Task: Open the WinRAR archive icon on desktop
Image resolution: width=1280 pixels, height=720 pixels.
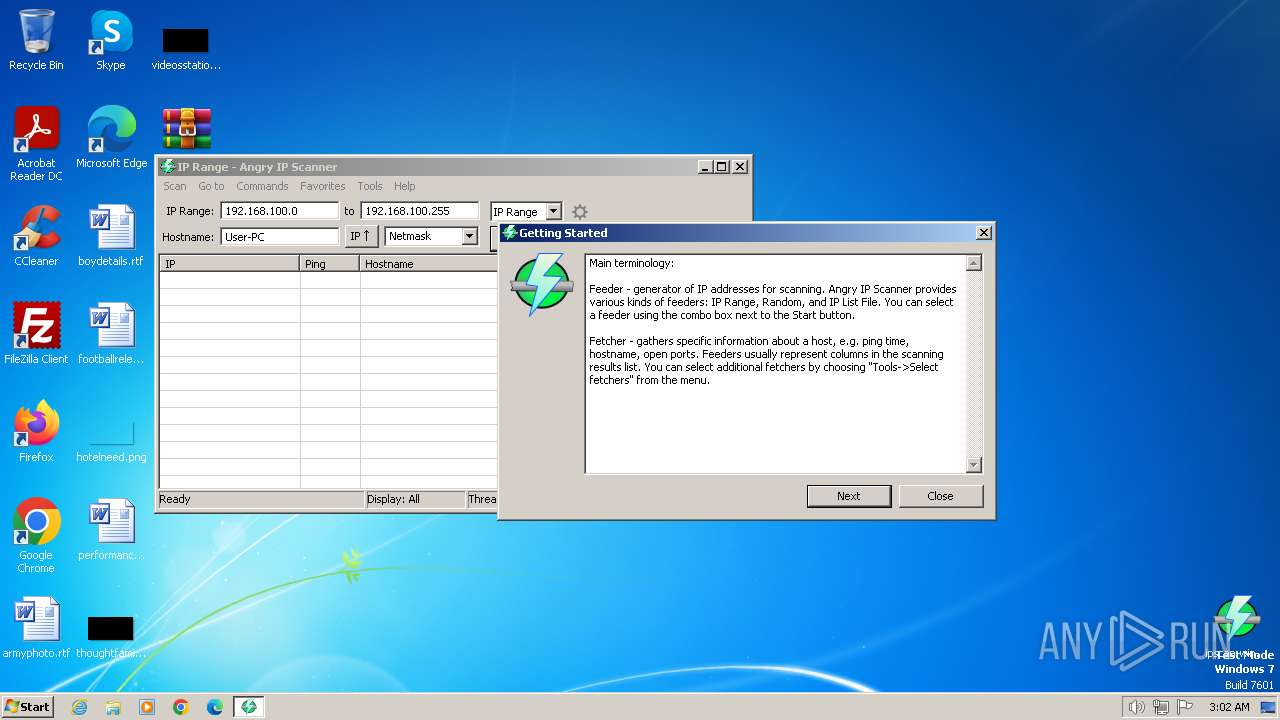Action: click(x=187, y=129)
